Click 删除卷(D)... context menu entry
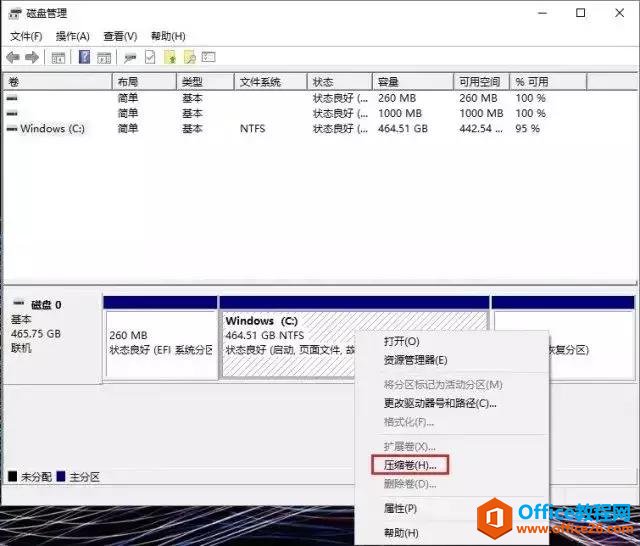The height and width of the screenshot is (546, 640). pyautogui.click(x=410, y=484)
